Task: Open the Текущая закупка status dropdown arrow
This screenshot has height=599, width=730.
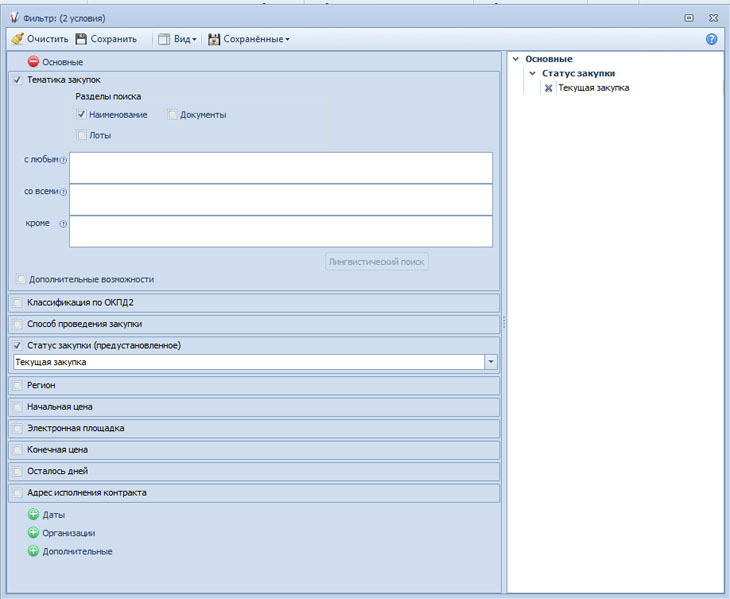Action: tap(490, 362)
